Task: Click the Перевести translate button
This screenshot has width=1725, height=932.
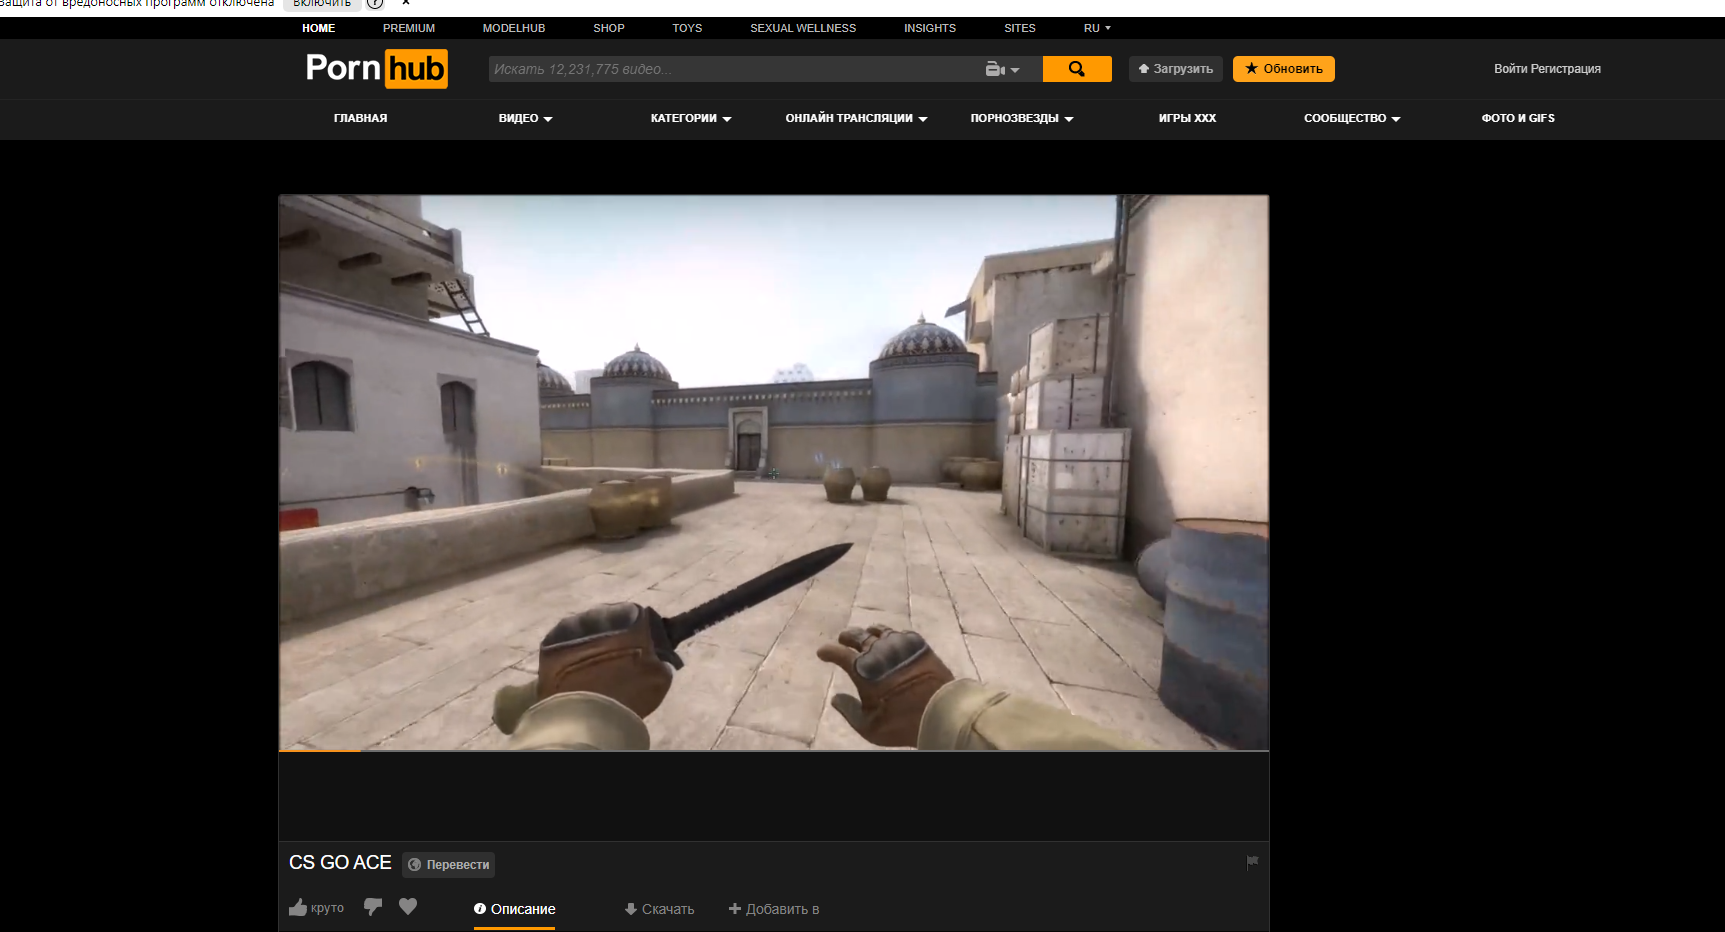Action: pyautogui.click(x=449, y=864)
